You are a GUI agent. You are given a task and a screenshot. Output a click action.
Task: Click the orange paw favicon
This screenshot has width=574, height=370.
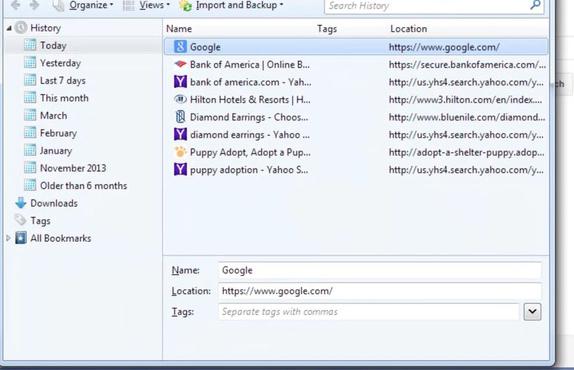click(180, 152)
